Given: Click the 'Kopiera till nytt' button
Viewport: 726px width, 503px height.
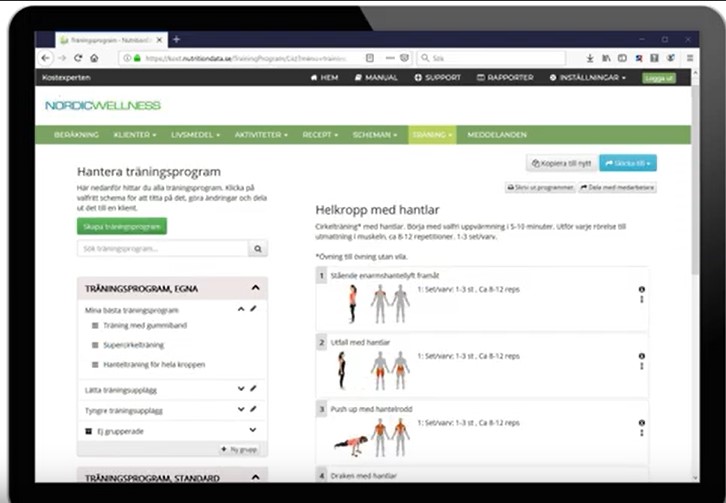Looking at the screenshot, I should [x=560, y=163].
